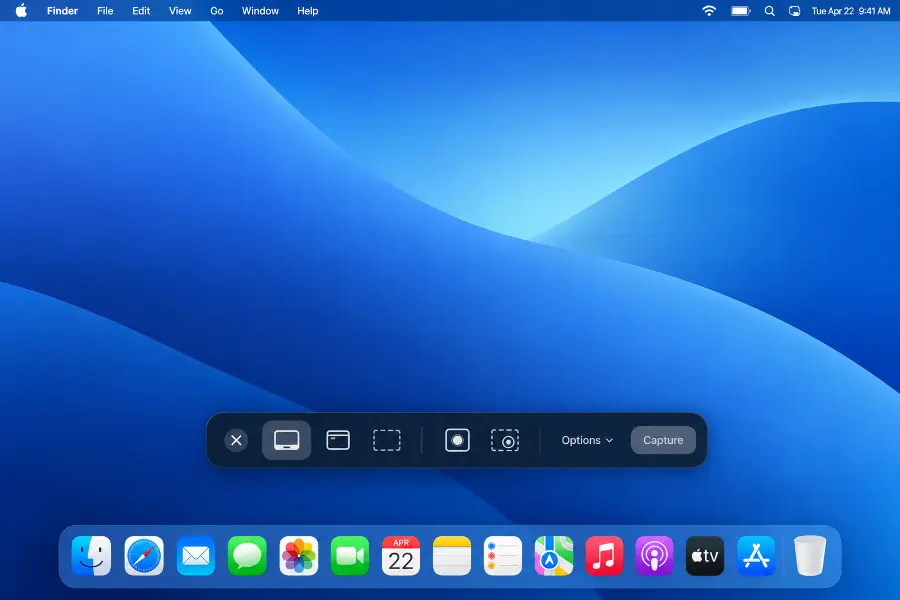Open FaceTime from the Dock
The height and width of the screenshot is (600, 900).
coord(350,556)
